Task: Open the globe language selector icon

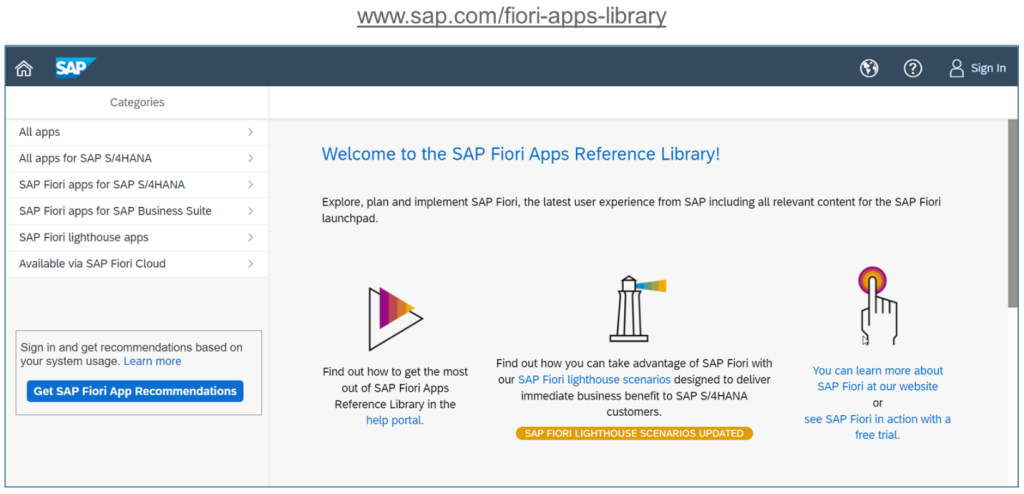Action: (x=869, y=68)
